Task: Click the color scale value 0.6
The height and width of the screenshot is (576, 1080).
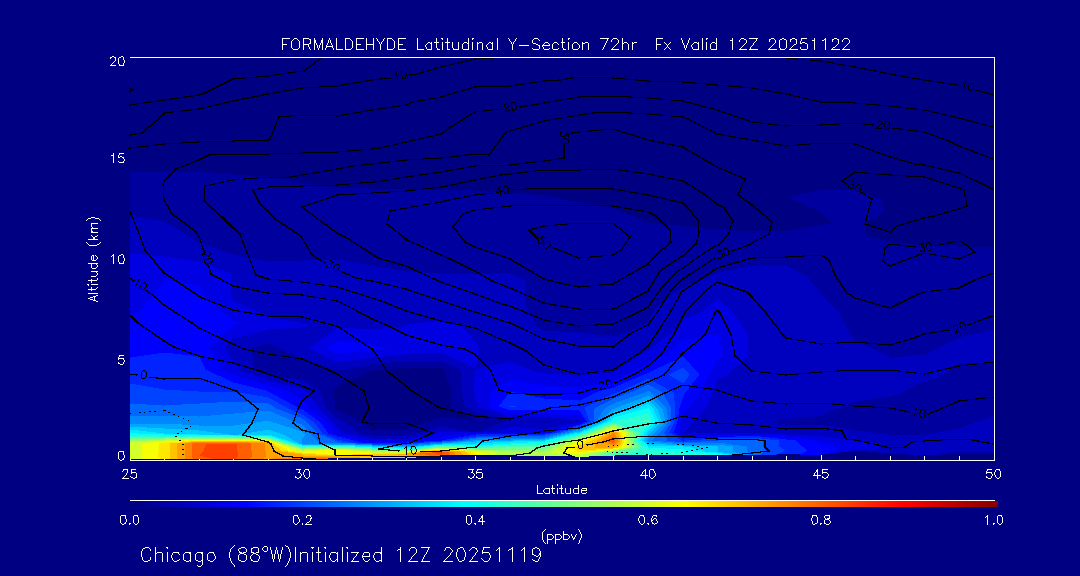Action: coord(647,520)
